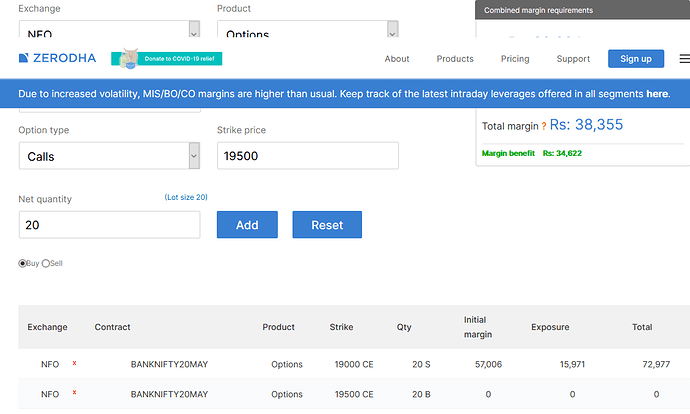Open the Option type dropdown showing Calls
Screen dimensions: 690x414
pos(109,156)
